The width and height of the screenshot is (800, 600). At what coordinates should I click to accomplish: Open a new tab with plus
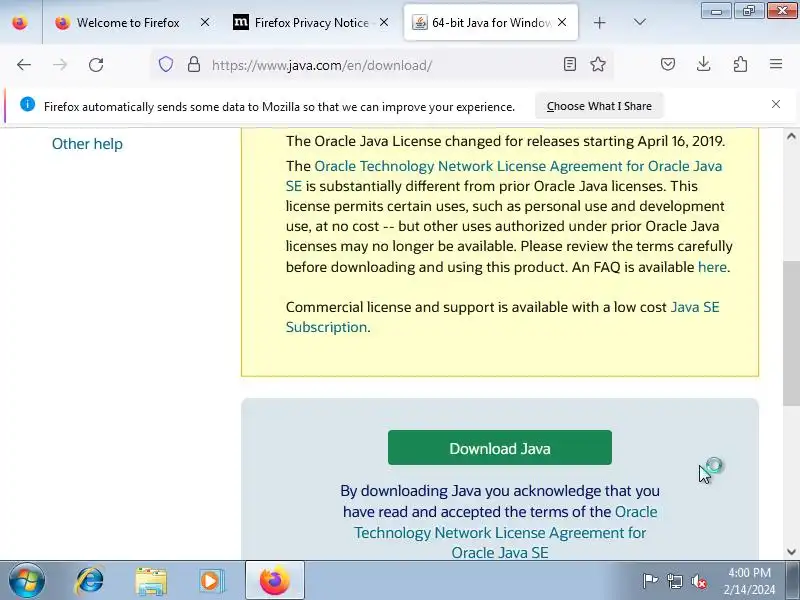point(599,22)
